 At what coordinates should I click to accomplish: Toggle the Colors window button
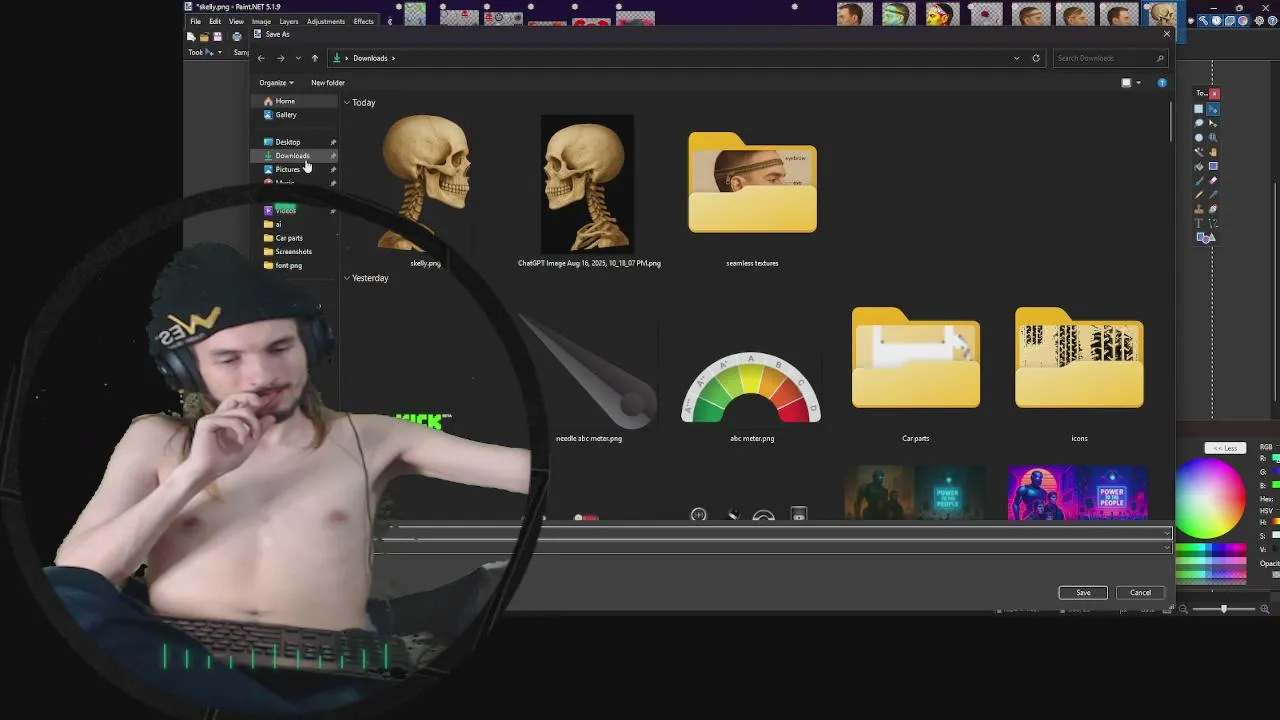[x=1243, y=20]
